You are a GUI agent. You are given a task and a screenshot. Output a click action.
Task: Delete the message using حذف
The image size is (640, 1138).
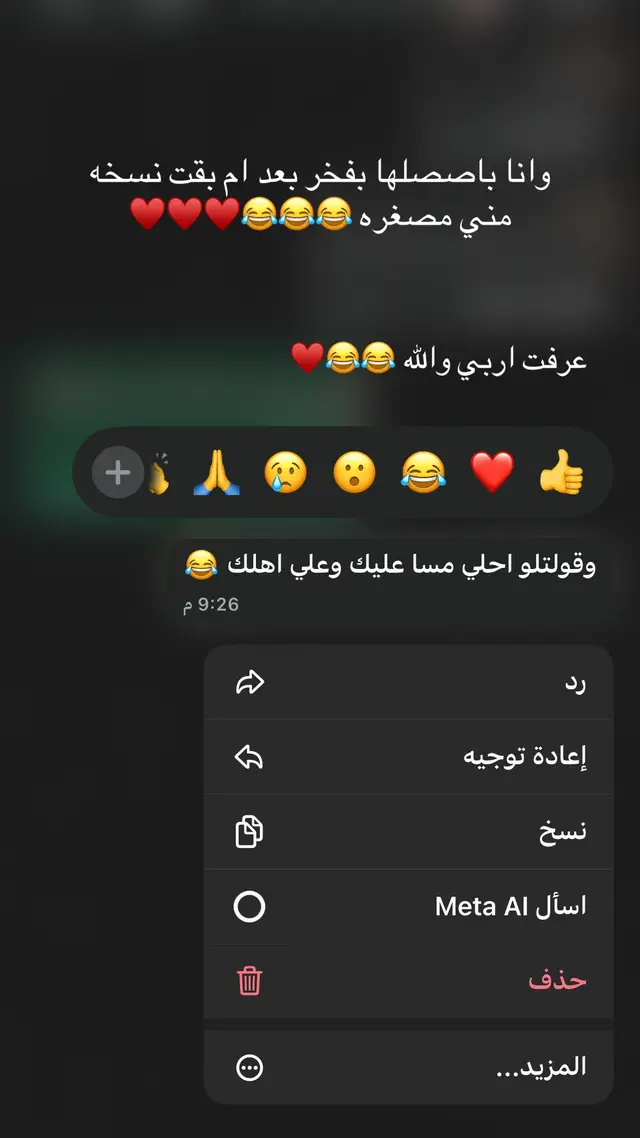click(x=409, y=982)
